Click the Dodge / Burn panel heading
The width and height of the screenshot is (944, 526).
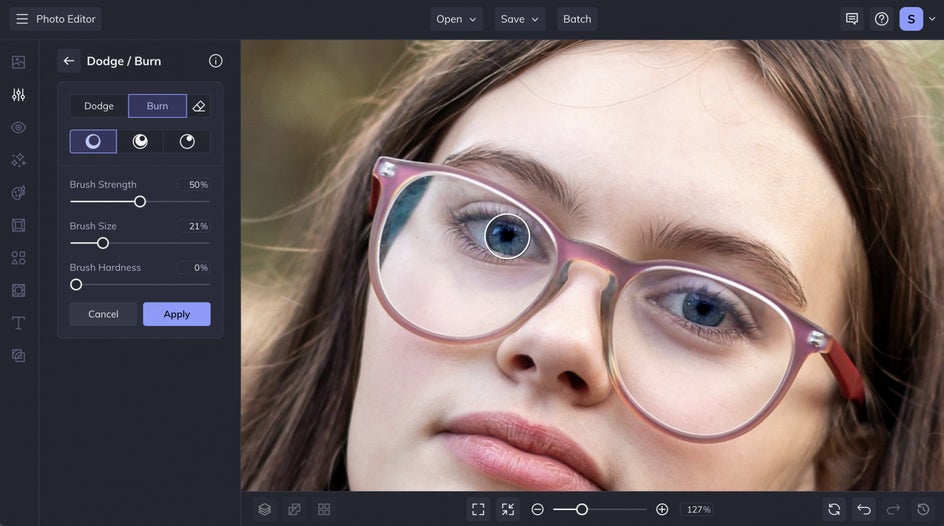(123, 61)
